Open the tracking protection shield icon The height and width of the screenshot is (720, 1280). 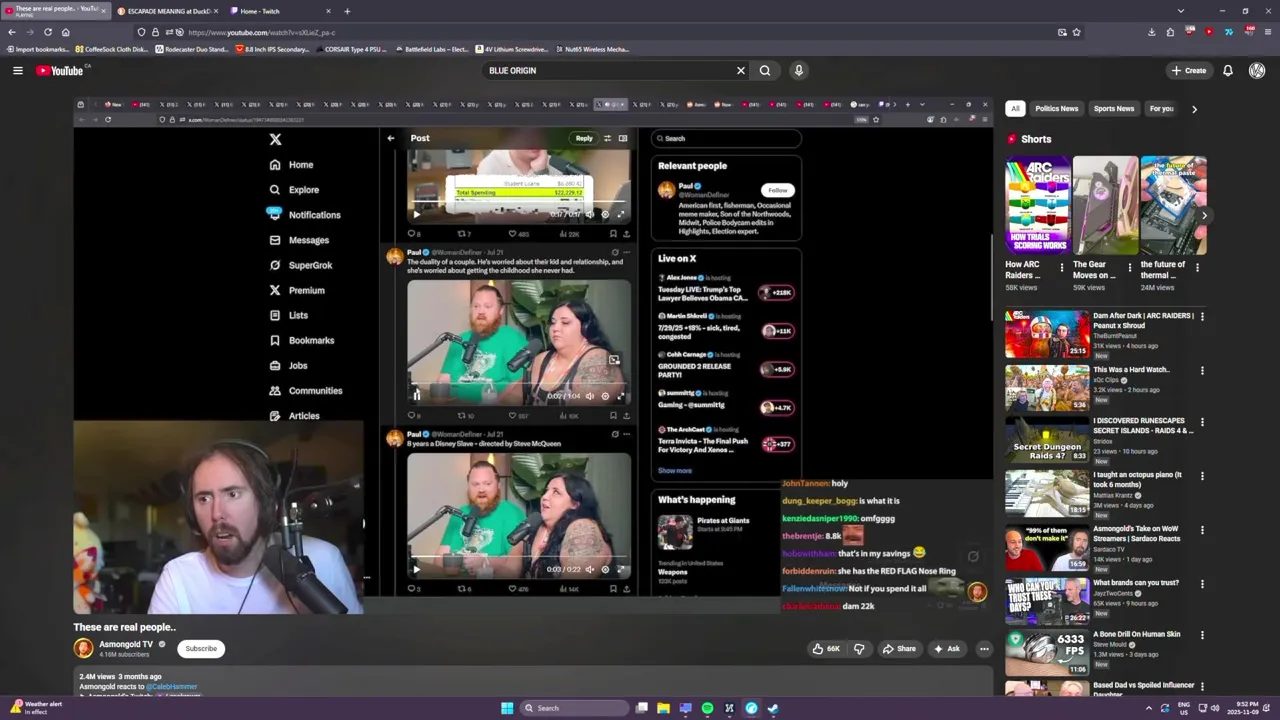click(x=141, y=32)
